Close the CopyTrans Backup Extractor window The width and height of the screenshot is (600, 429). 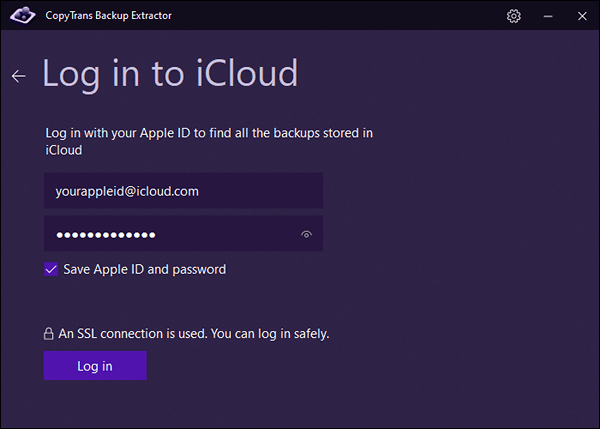582,16
